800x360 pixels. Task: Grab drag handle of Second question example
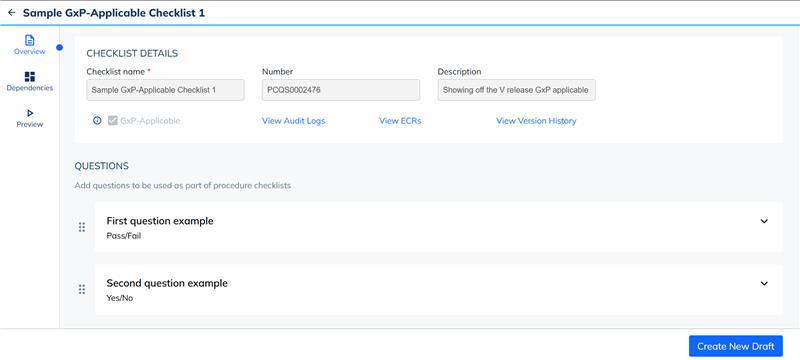click(x=82, y=290)
